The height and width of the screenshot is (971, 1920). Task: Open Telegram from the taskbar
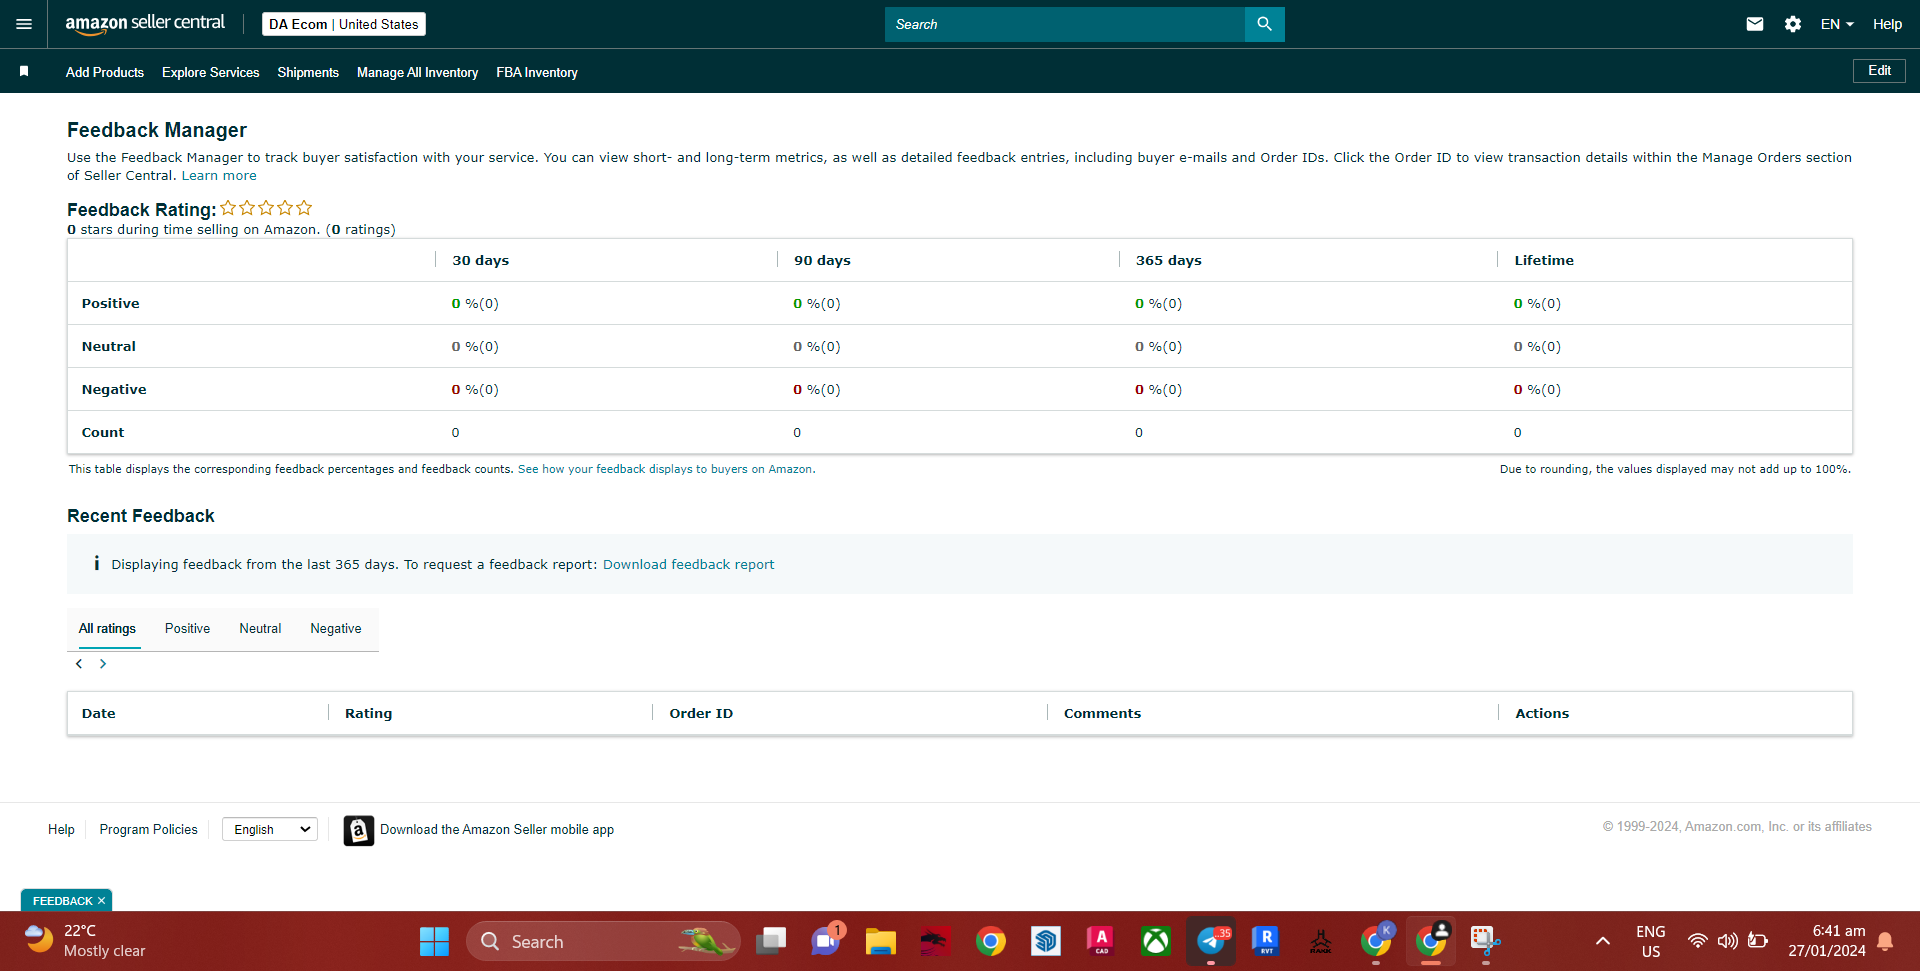(1211, 941)
